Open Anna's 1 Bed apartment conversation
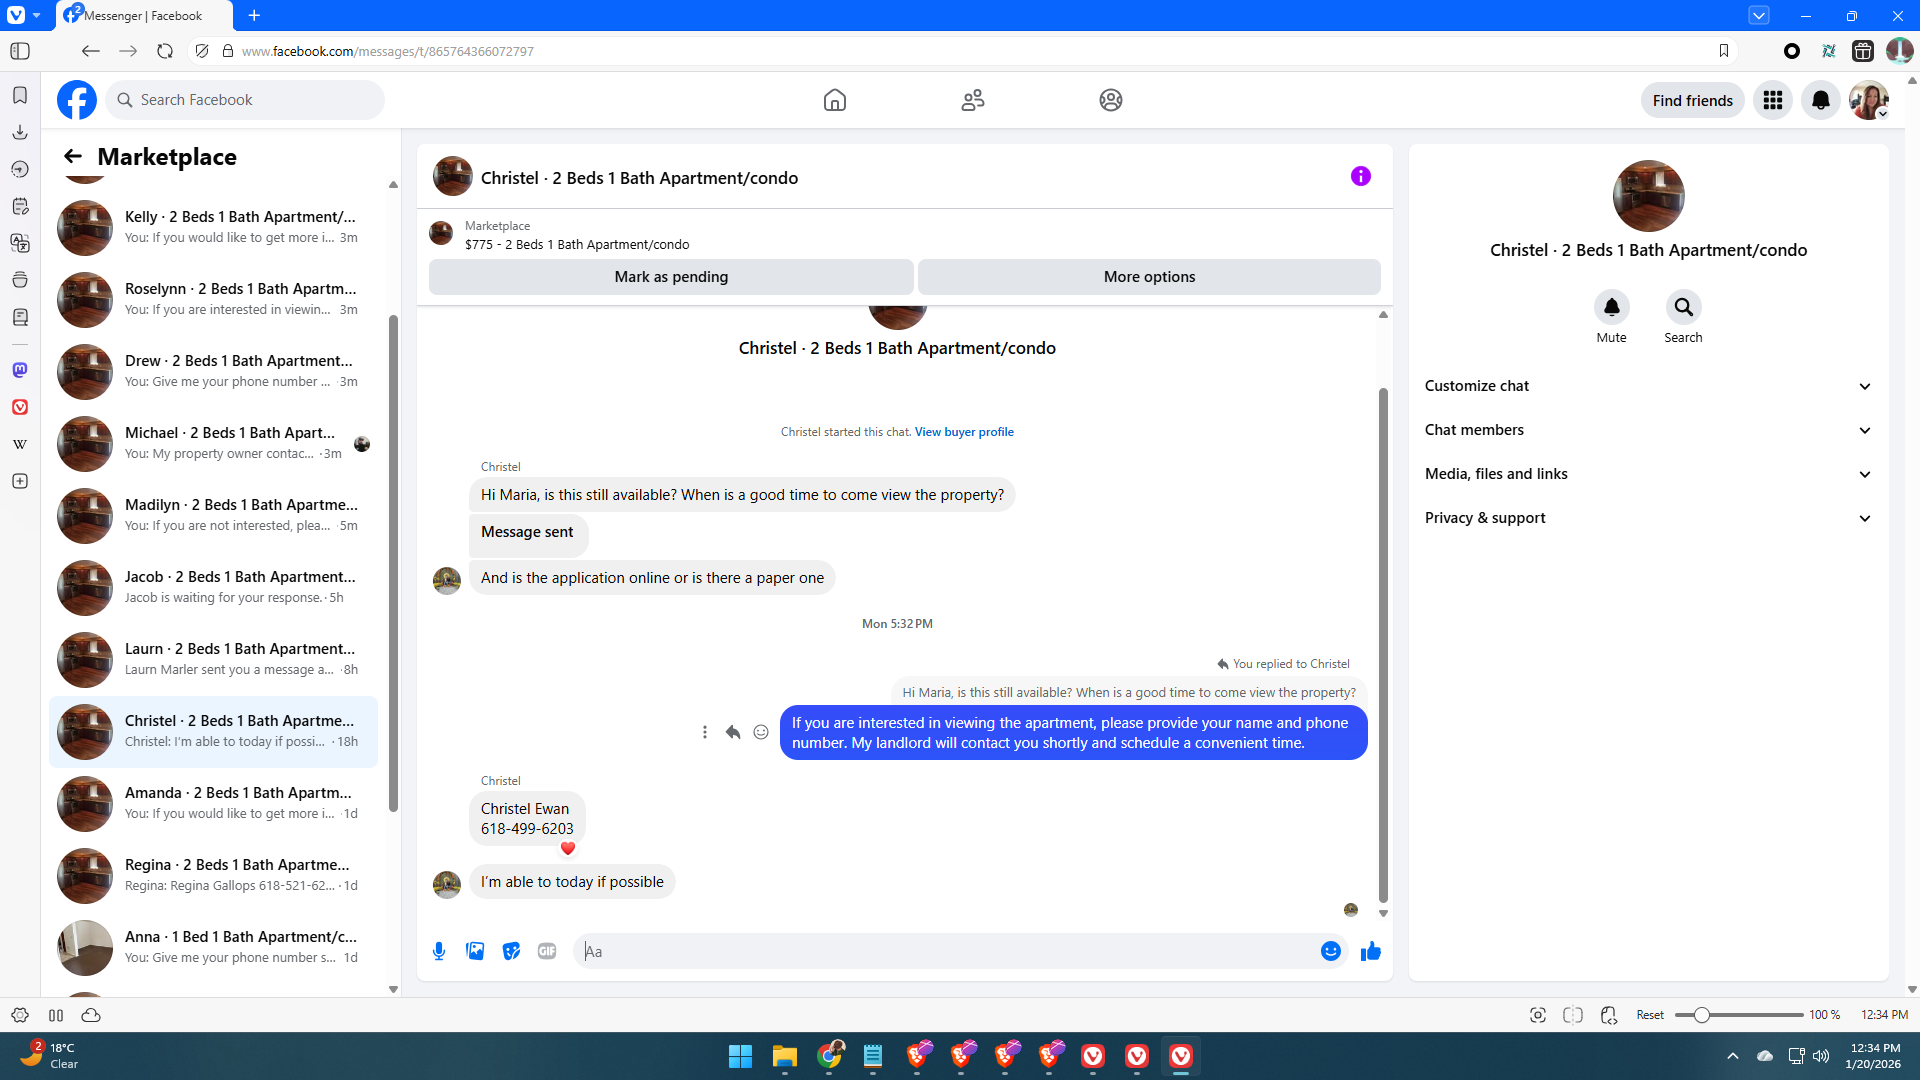The width and height of the screenshot is (1920, 1080). pos(213,947)
